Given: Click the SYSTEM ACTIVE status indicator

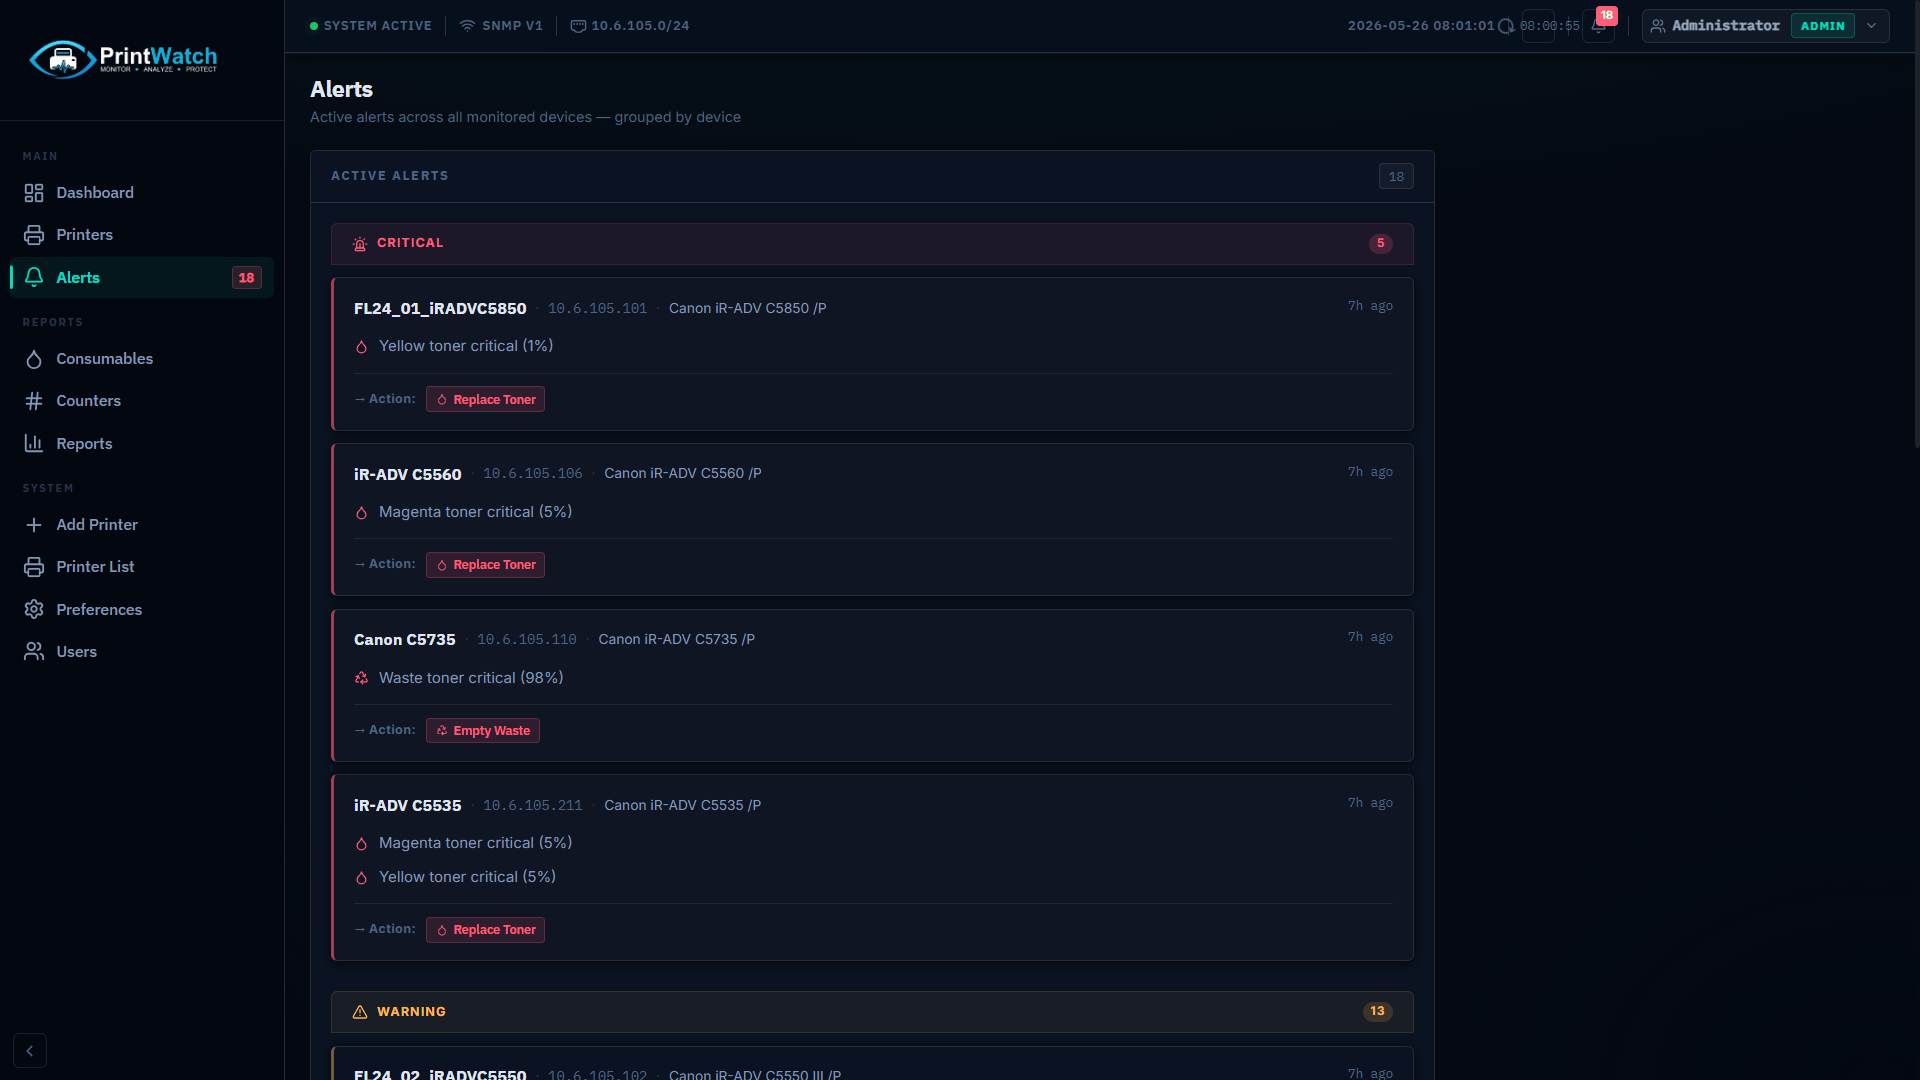Looking at the screenshot, I should click(x=371, y=26).
